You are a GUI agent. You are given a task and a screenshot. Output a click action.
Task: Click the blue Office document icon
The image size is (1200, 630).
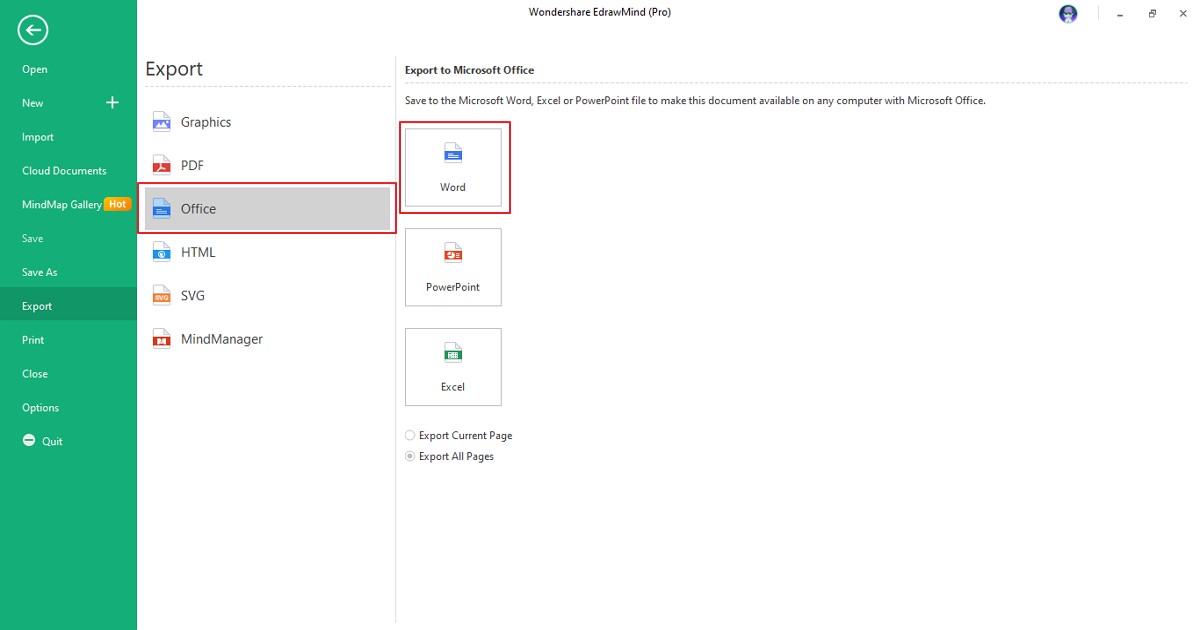162,208
